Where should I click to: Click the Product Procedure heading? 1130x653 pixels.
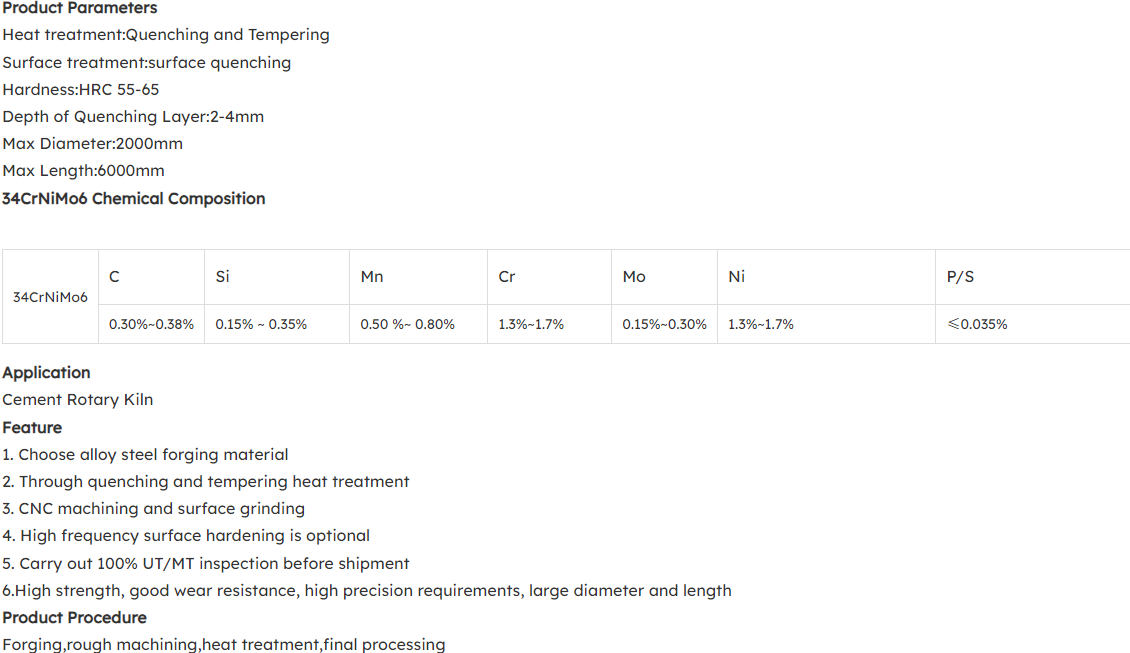74,617
